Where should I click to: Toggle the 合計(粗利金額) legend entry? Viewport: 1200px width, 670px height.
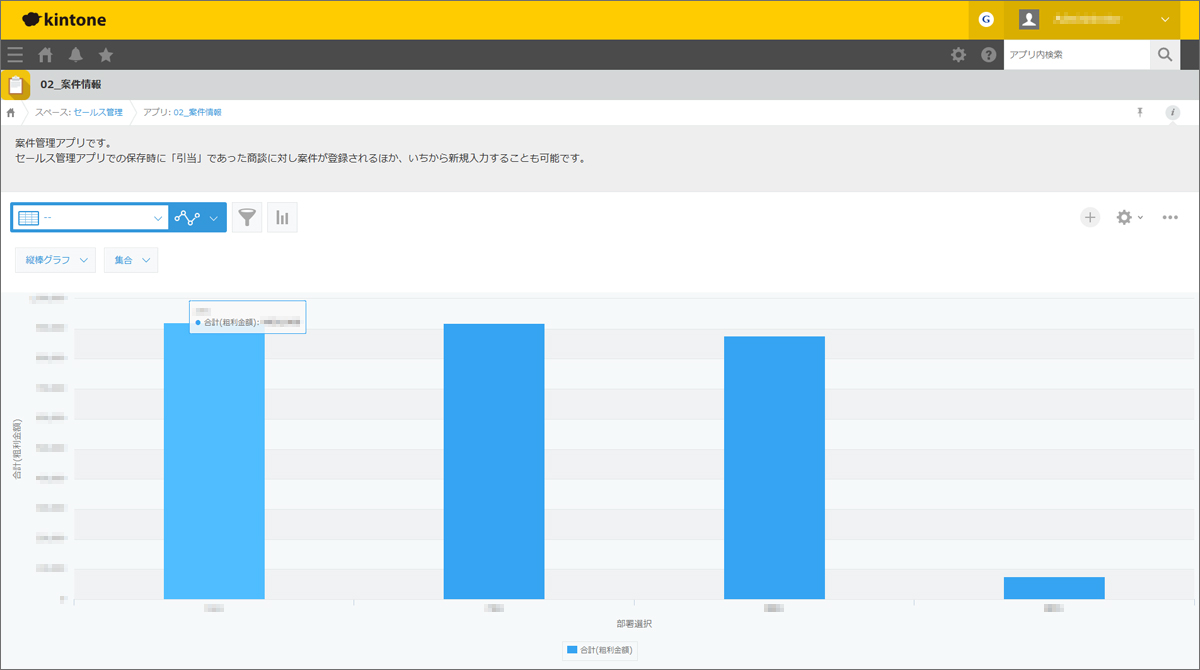tap(600, 649)
